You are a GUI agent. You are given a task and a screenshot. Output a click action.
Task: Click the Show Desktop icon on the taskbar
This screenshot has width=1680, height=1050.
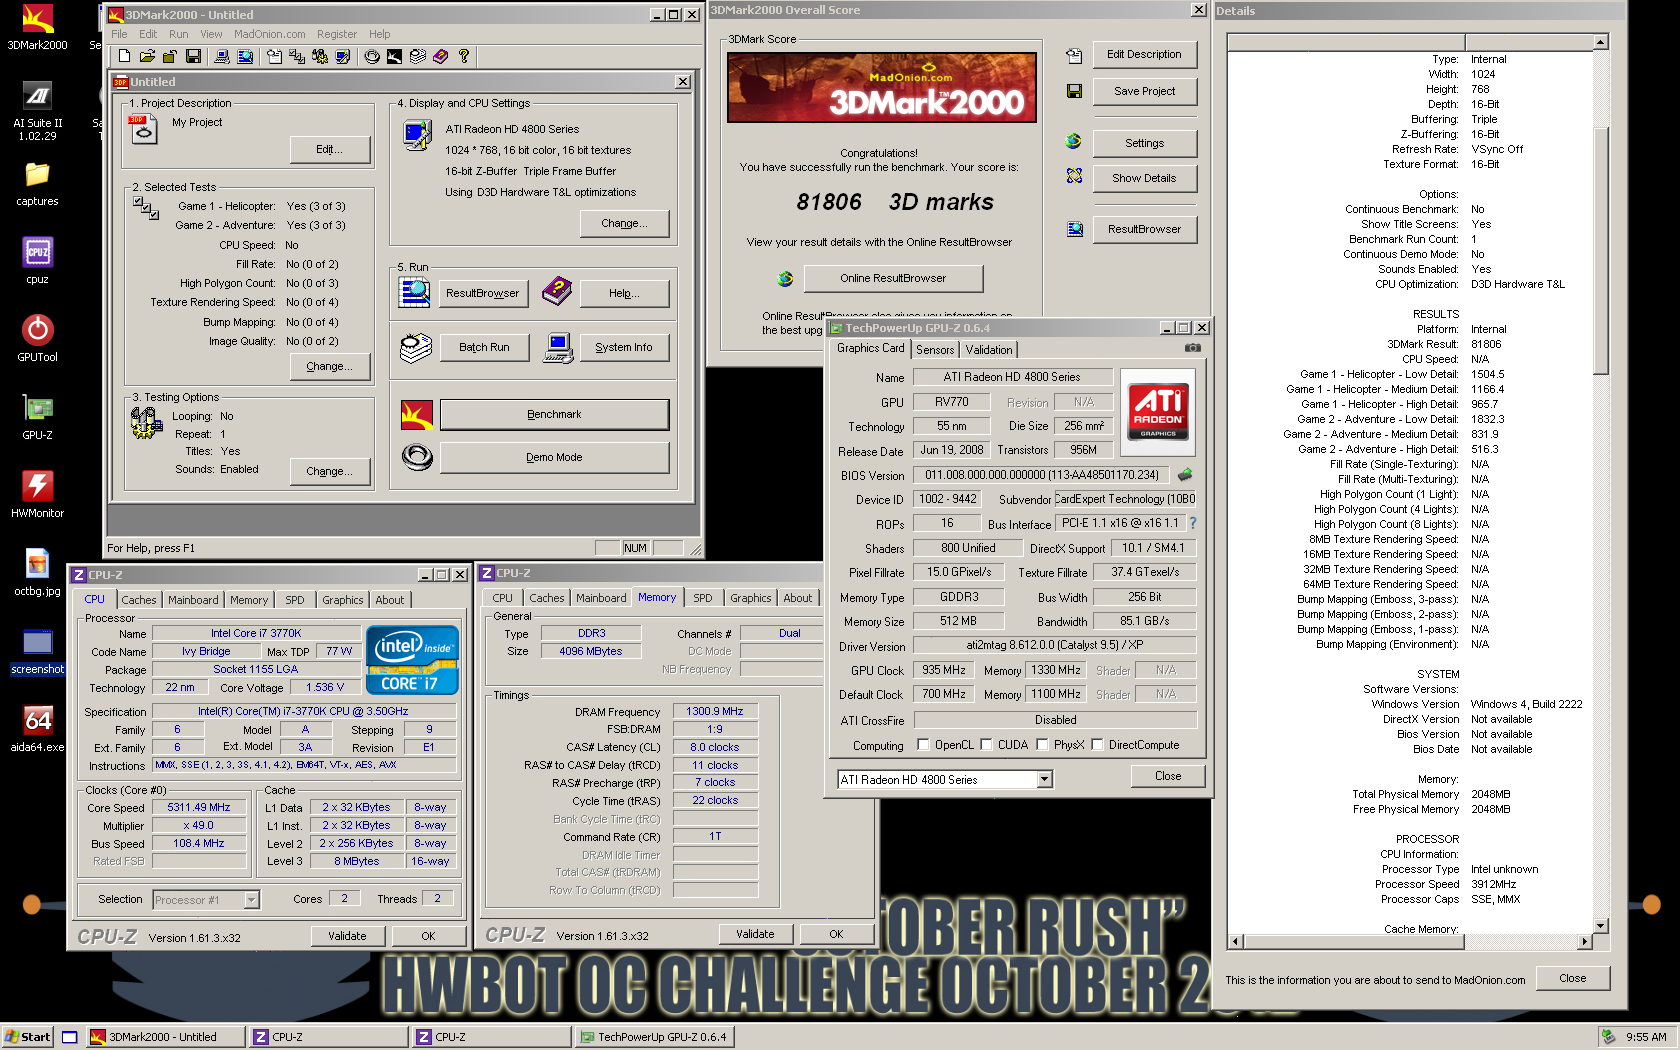pyautogui.click(x=70, y=1037)
